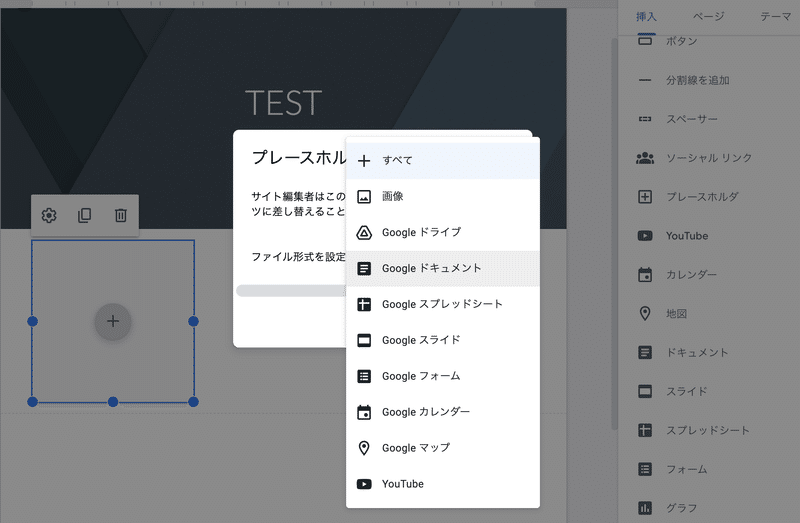
Task: Click the Slides icon in dropdown
Action: tap(364, 340)
